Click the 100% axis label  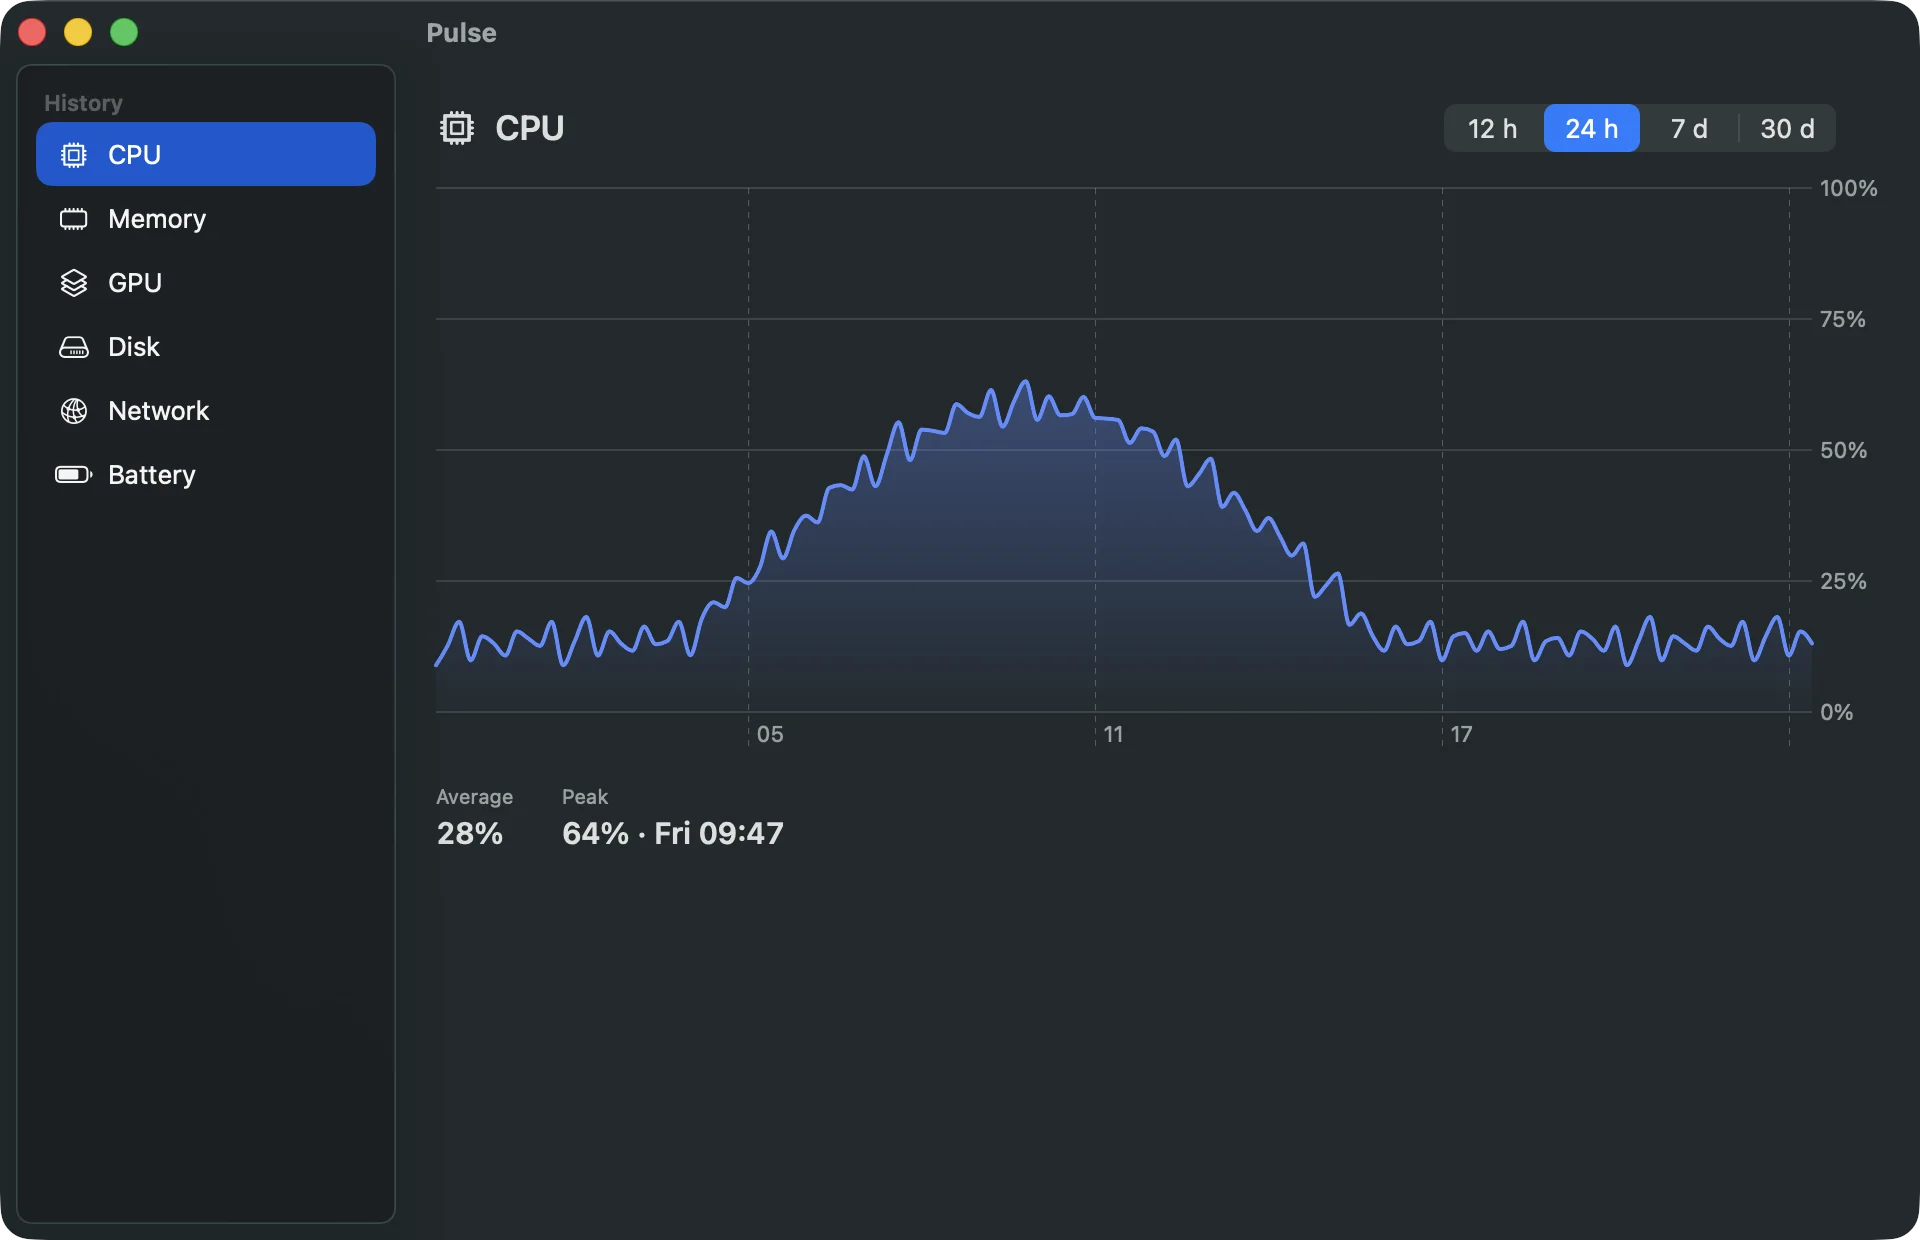click(x=1848, y=188)
